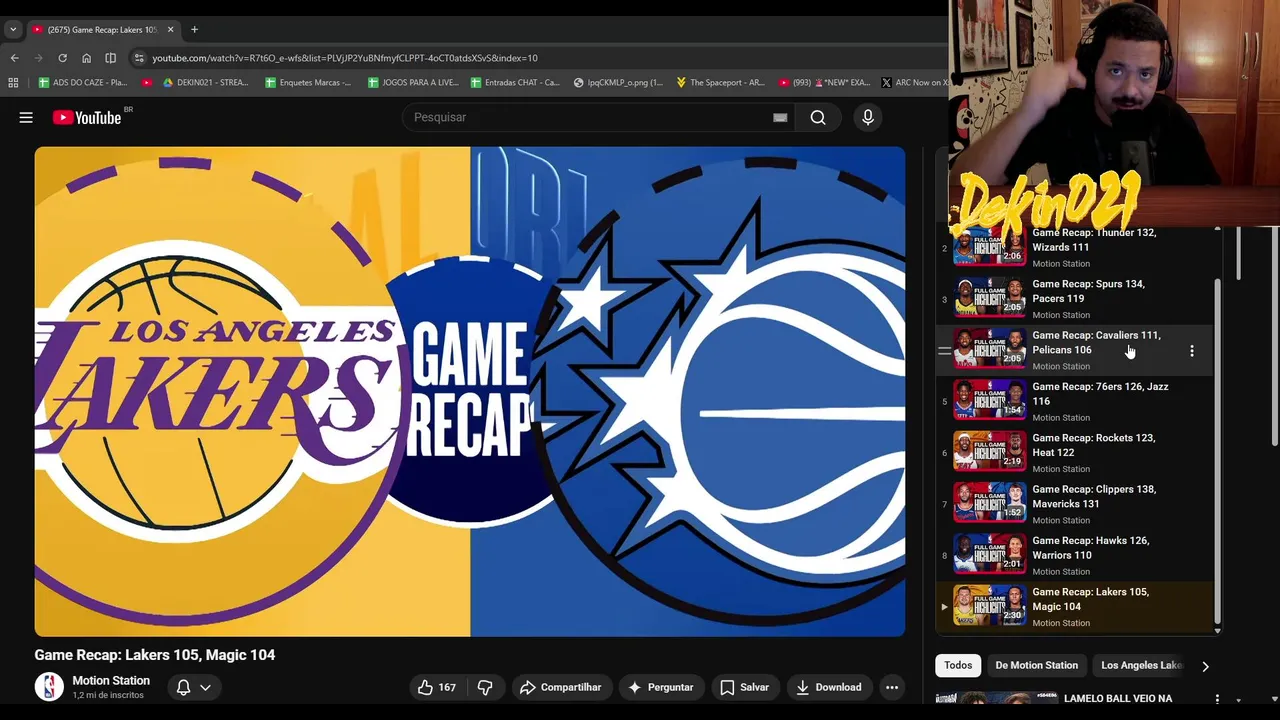Go to YouTube home via logo
1280x720 pixels.
[87, 117]
